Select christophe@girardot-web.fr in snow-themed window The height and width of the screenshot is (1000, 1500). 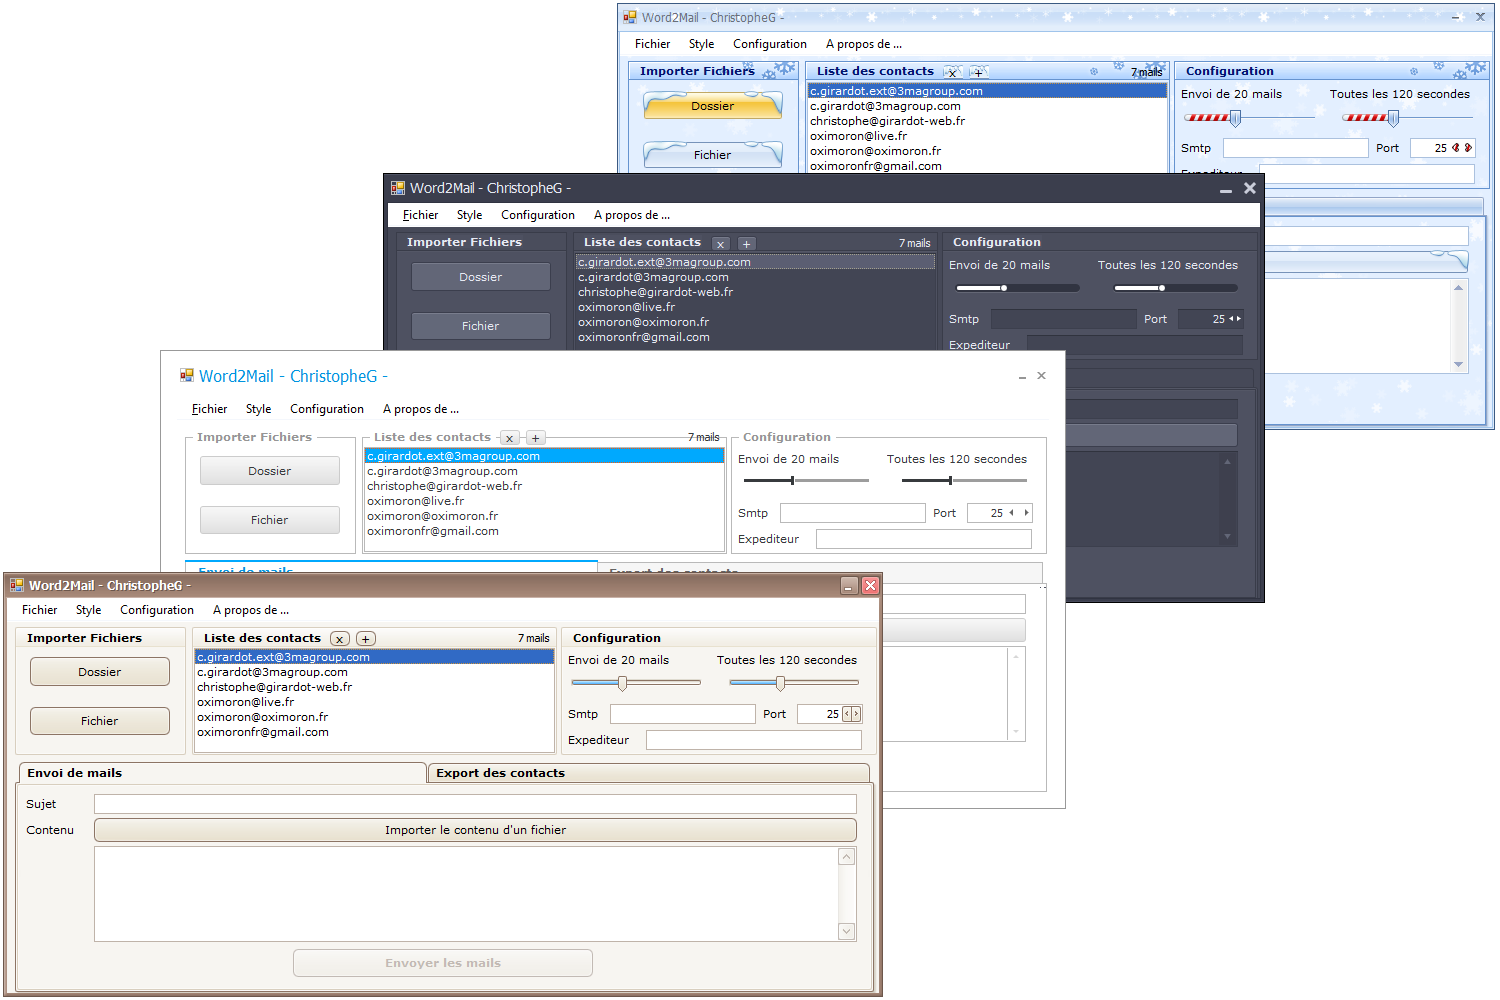point(987,121)
